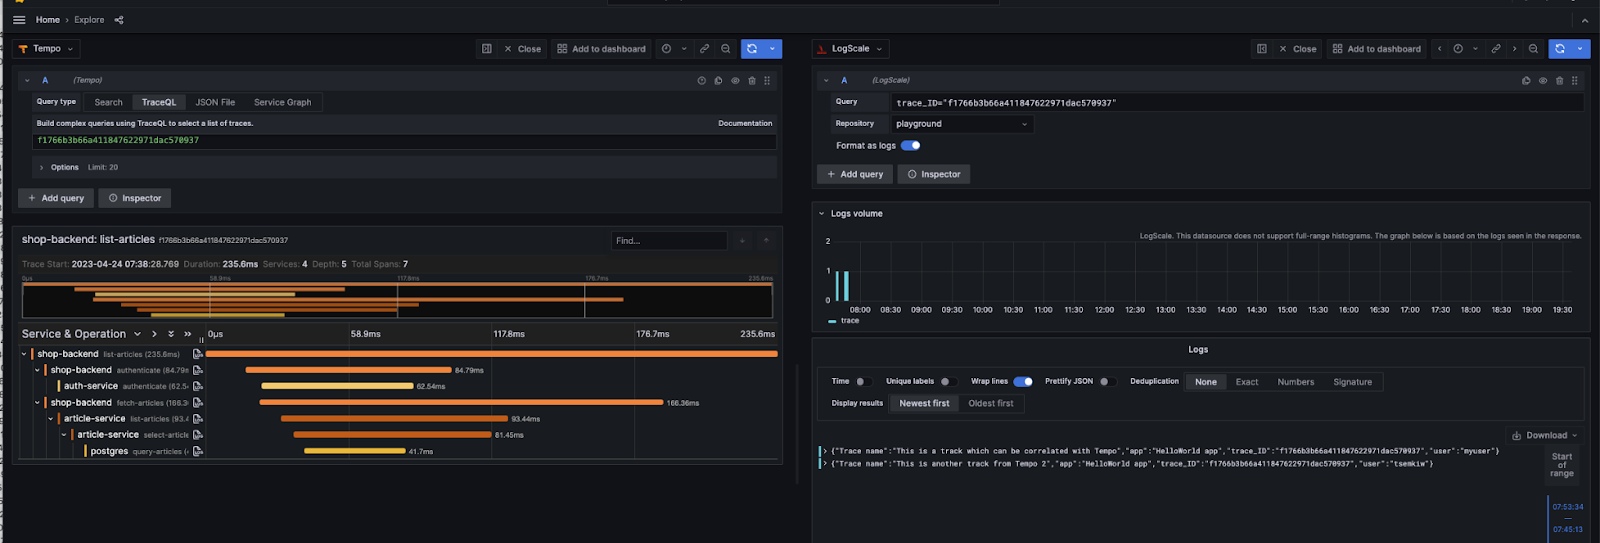Image resolution: width=1600 pixels, height=543 pixels.
Task: Switch query type to Service Graph
Action: click(x=282, y=102)
